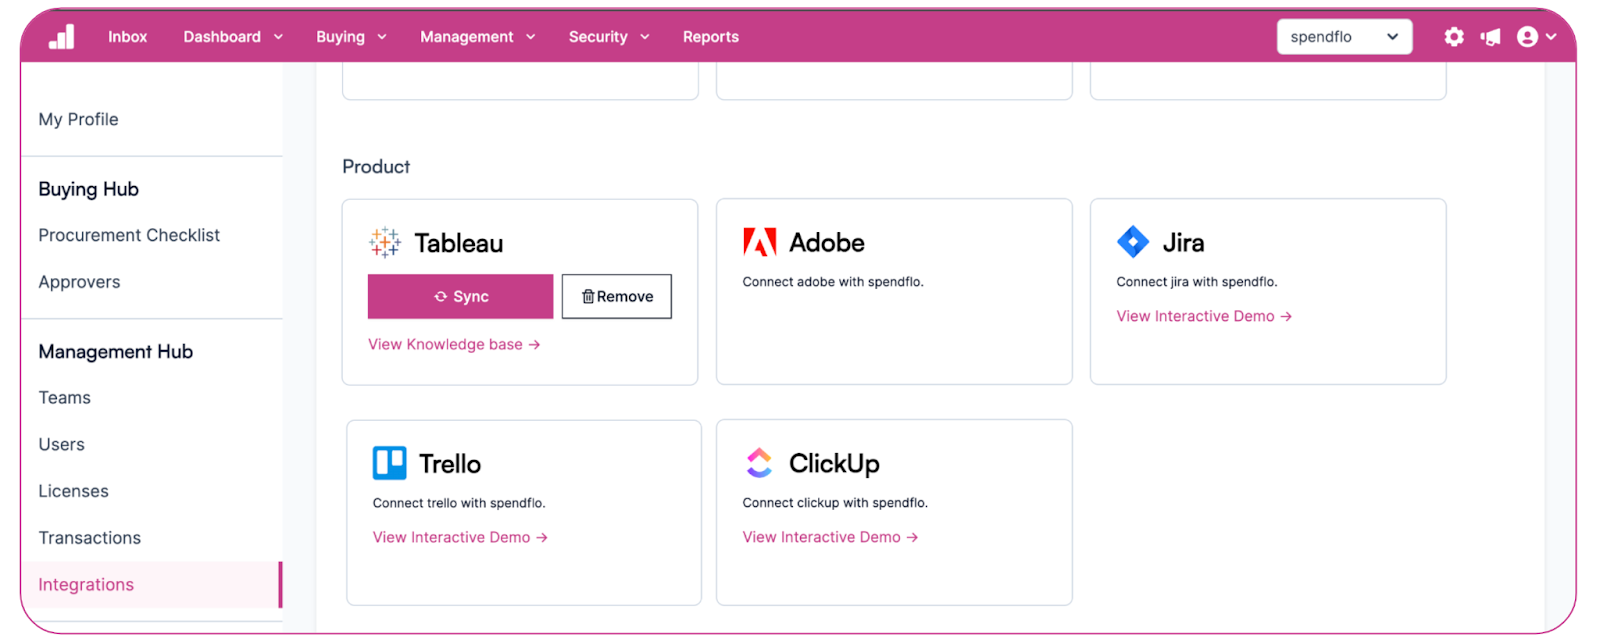Click the Tableau logo icon
Viewport: 1600px width, 642px height.
pyautogui.click(x=385, y=243)
